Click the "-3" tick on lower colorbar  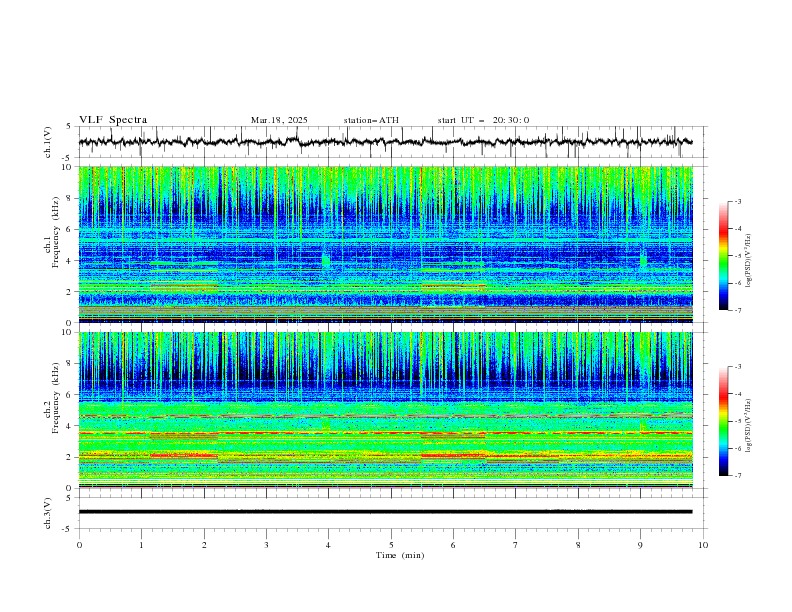pyautogui.click(x=738, y=367)
